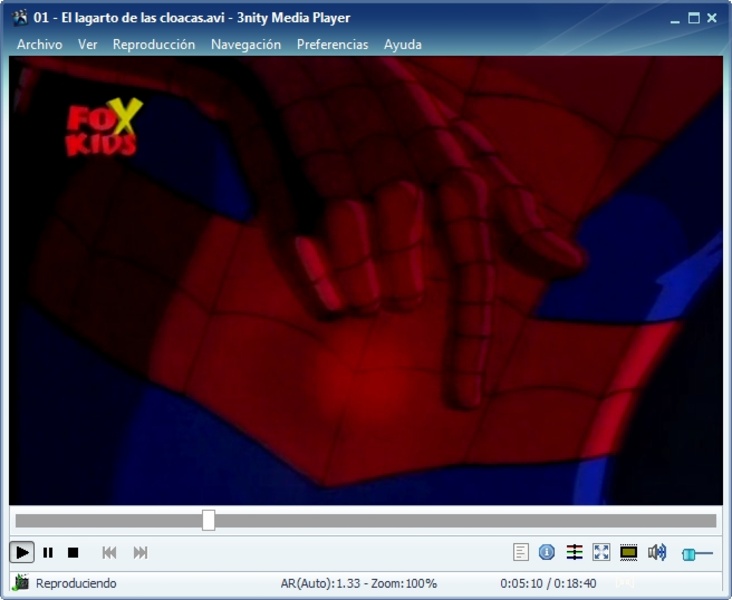Open the Reproducción menu
The height and width of the screenshot is (600, 732).
coord(154,44)
